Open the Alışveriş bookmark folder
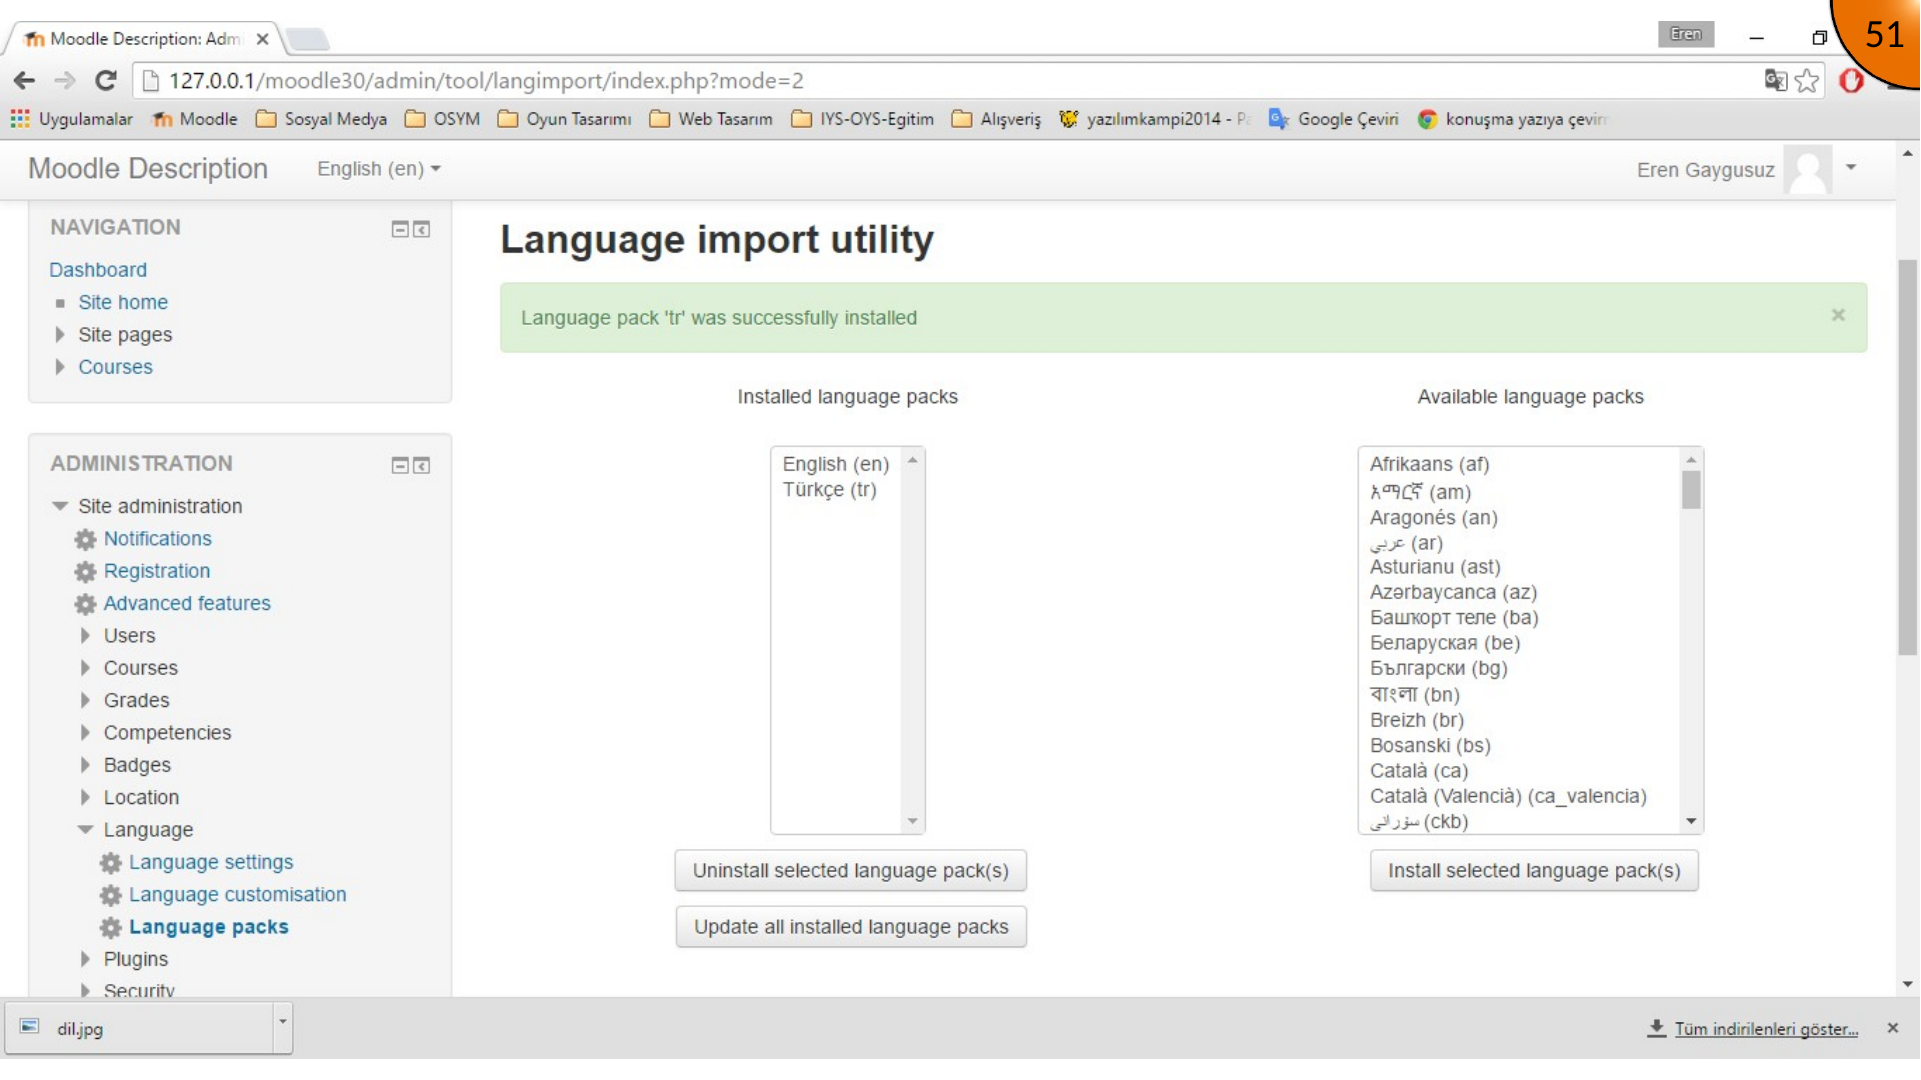 996,119
